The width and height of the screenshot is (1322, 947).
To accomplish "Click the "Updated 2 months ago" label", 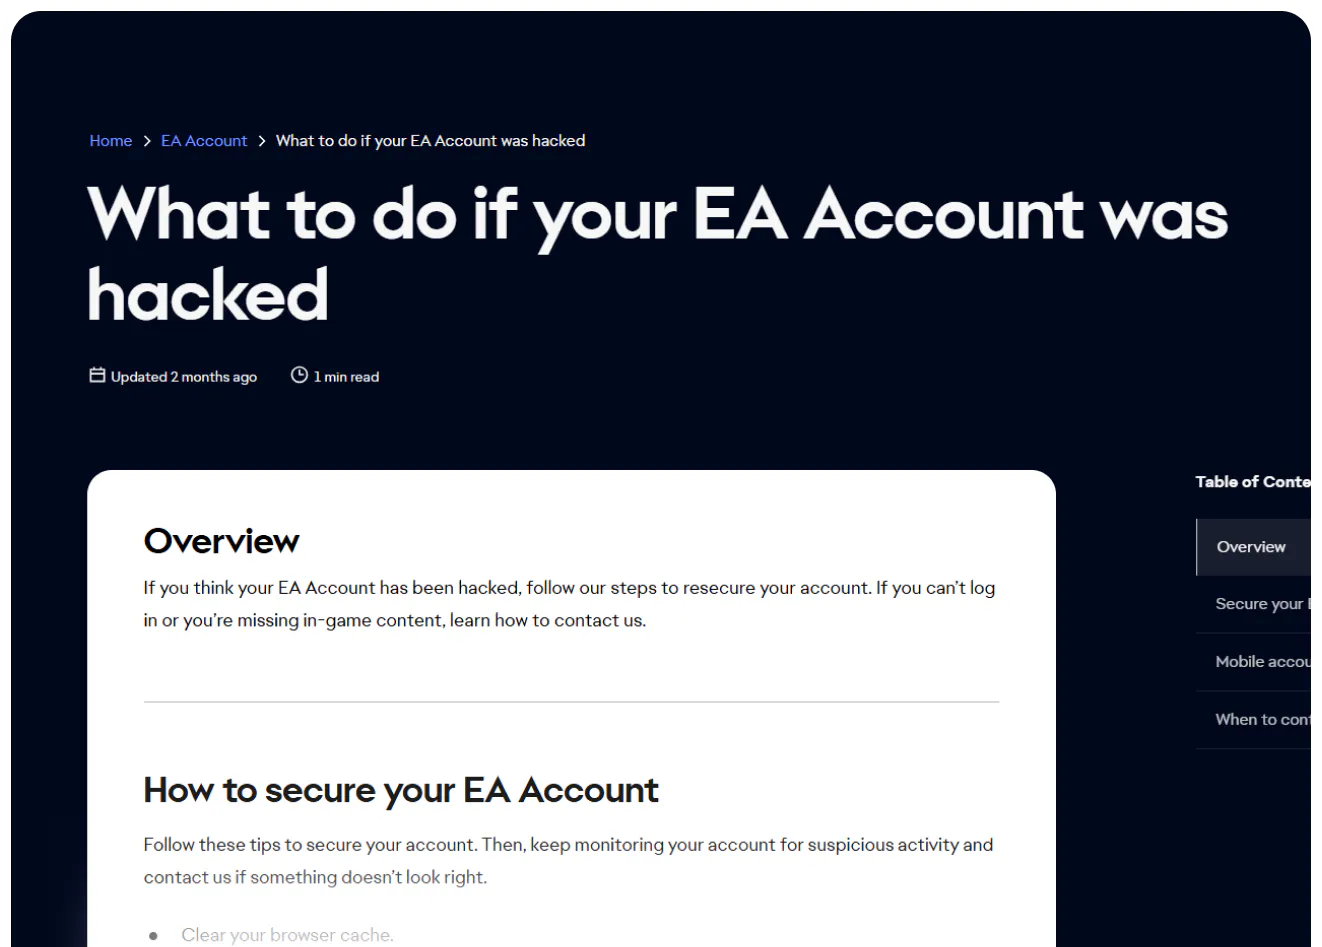I will tap(184, 377).
